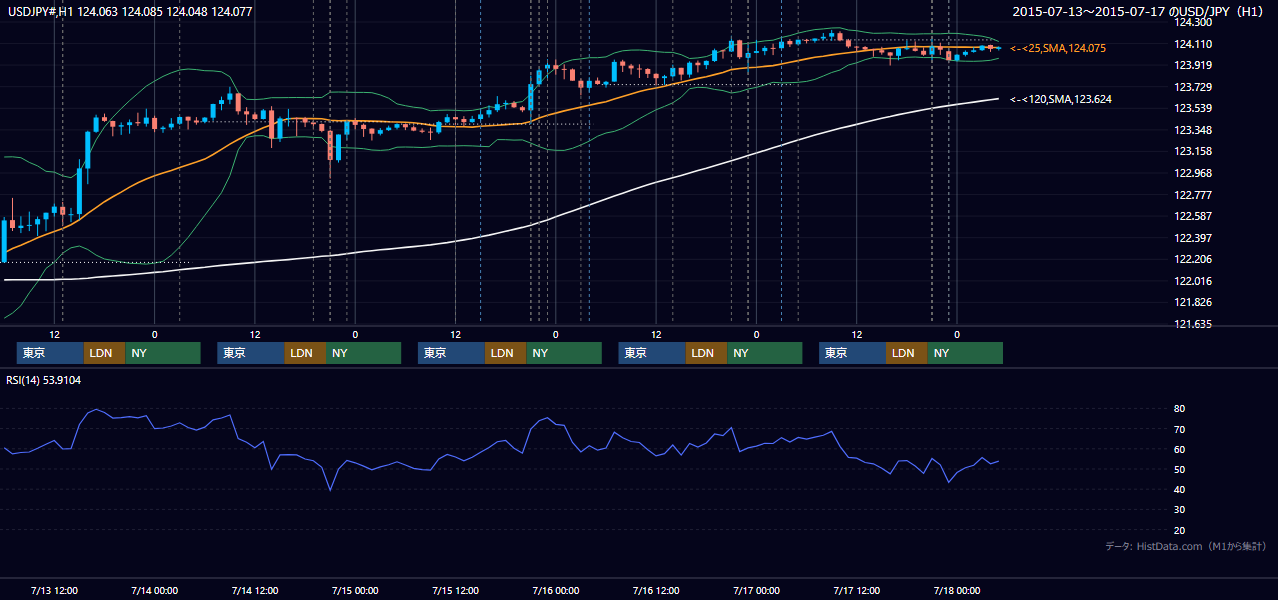Select the RSI(14) 53.9104 indicator label
1278x600 pixels.
pos(44,380)
